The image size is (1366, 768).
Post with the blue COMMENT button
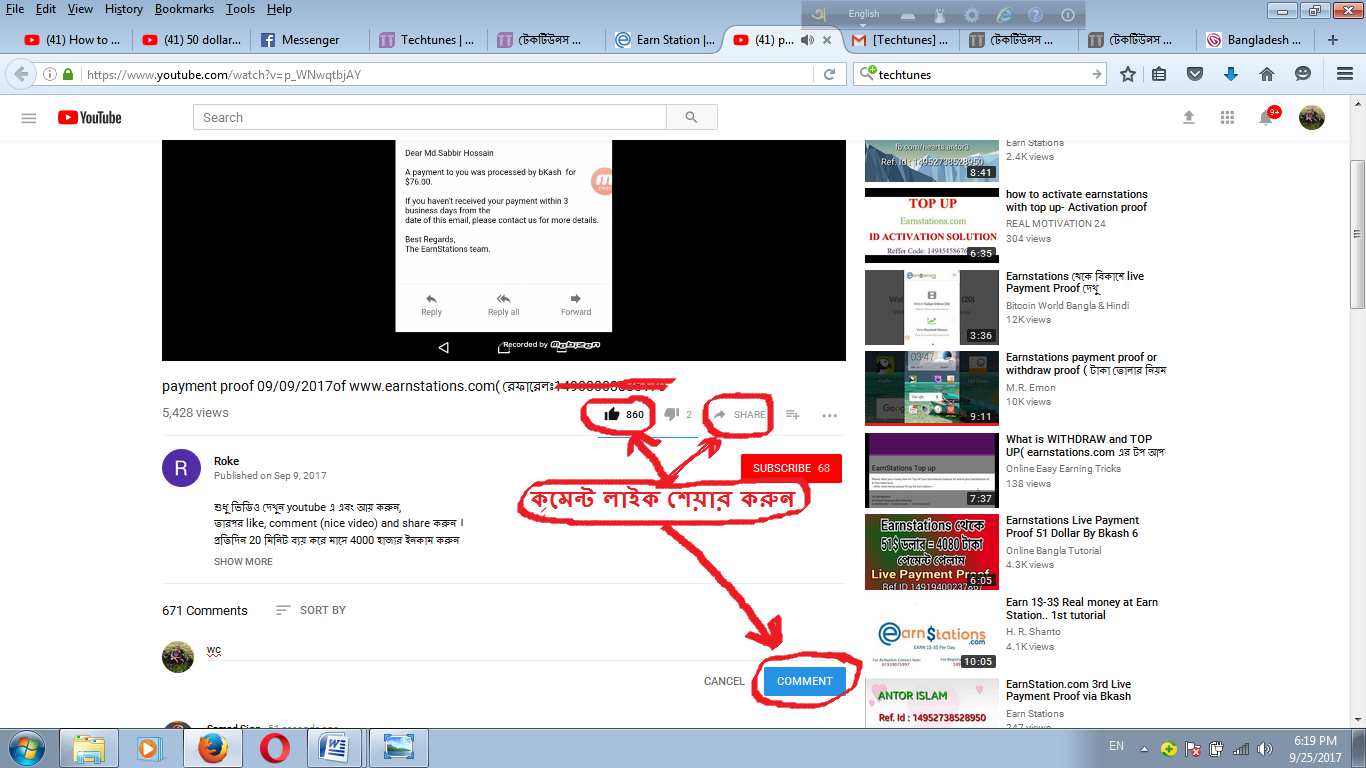click(x=804, y=681)
